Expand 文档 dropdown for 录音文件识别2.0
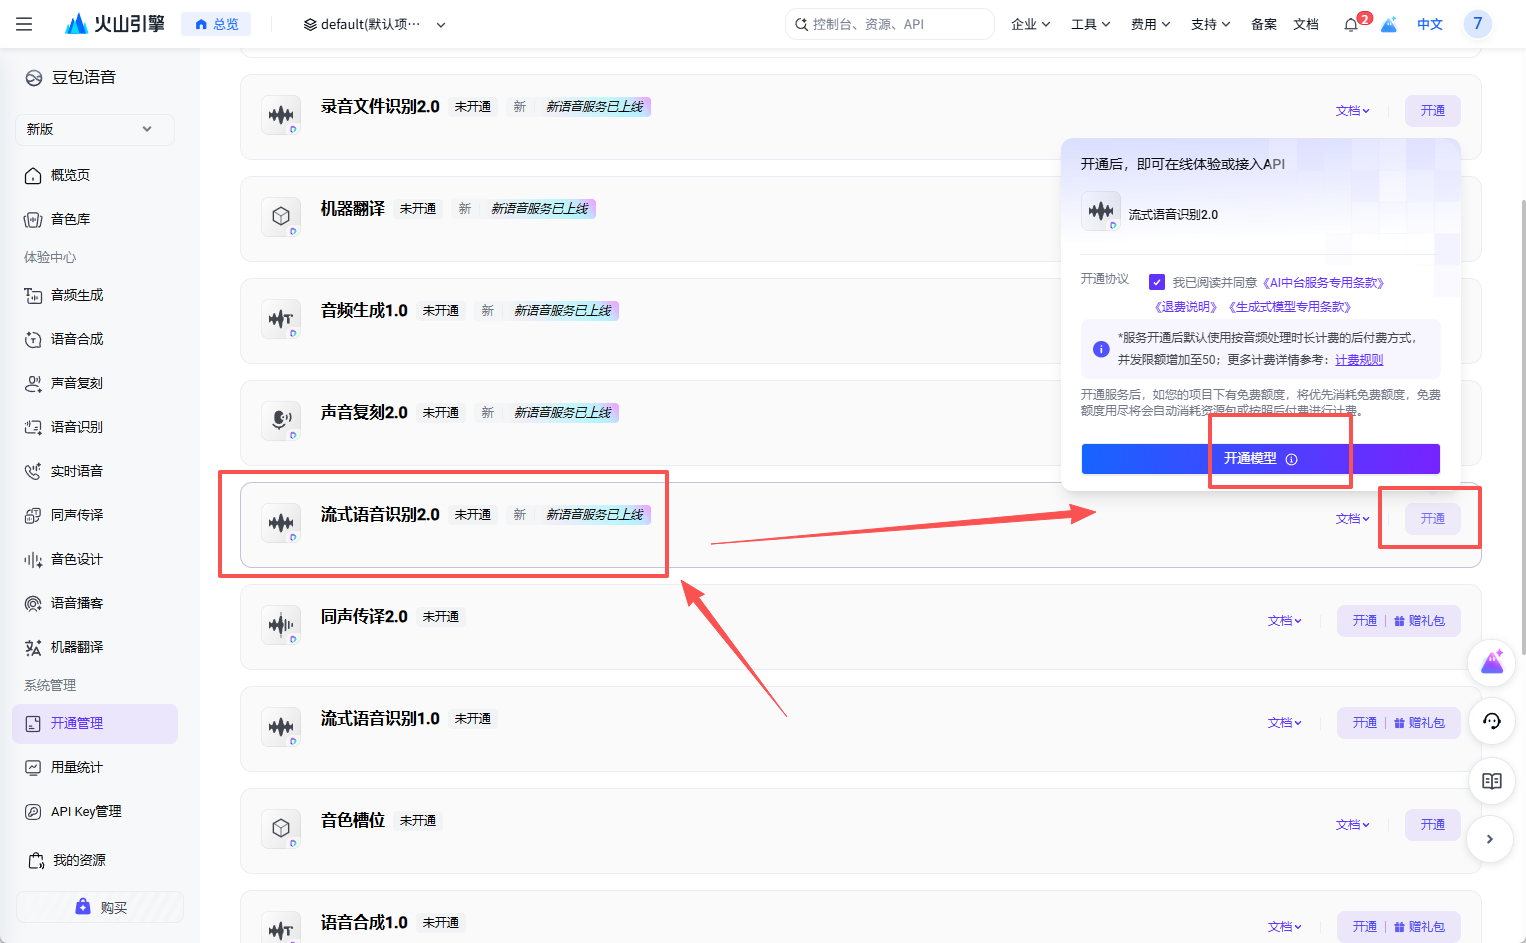This screenshot has width=1526, height=943. coord(1352,111)
